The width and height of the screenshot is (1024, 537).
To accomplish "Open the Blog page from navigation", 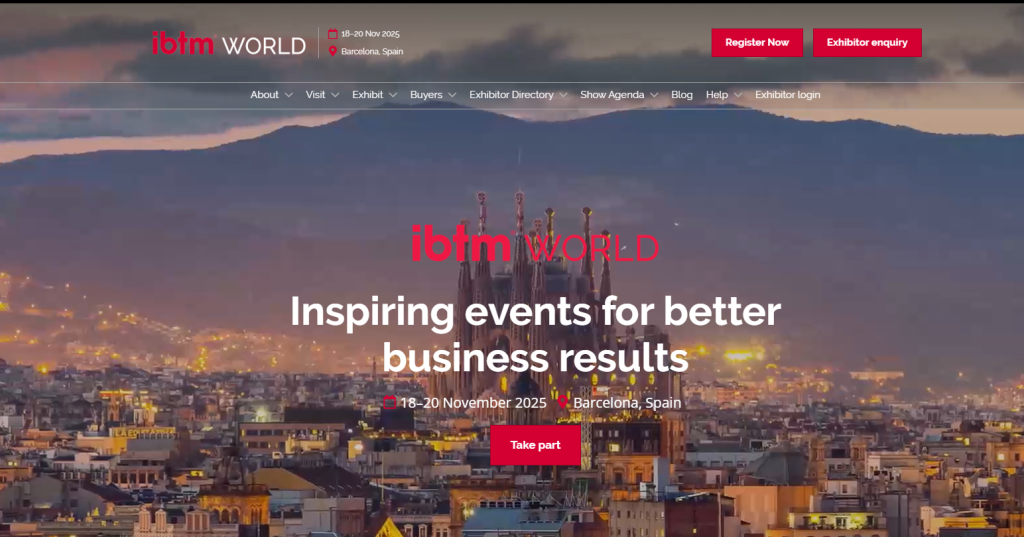I will click(682, 95).
